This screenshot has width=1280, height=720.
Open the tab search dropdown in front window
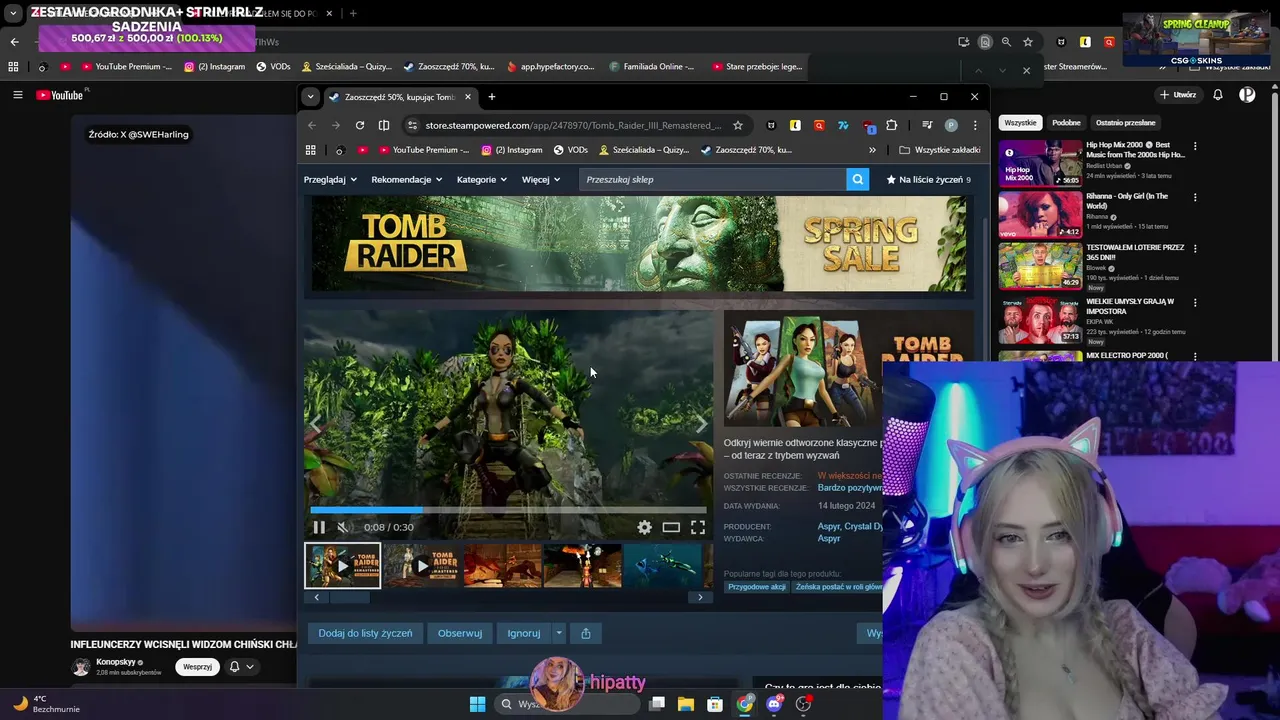[x=310, y=97]
